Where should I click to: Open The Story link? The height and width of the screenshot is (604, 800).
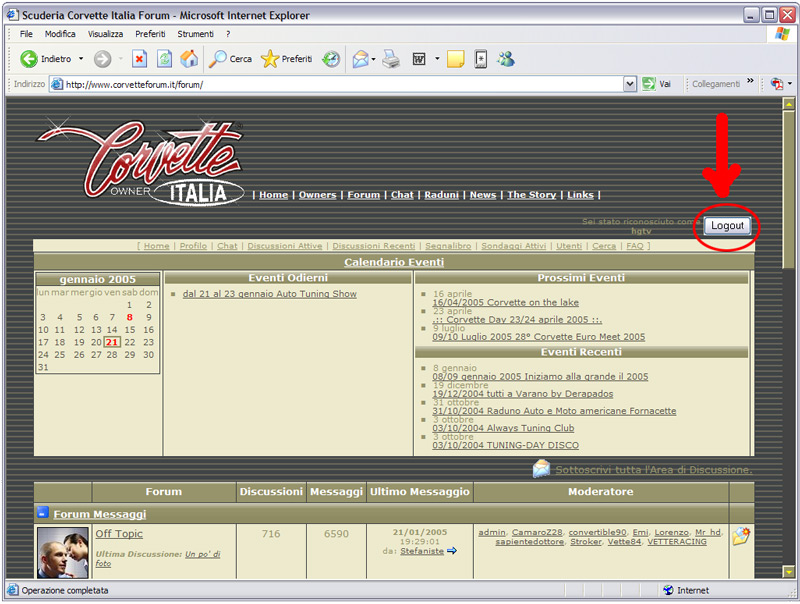pos(531,195)
